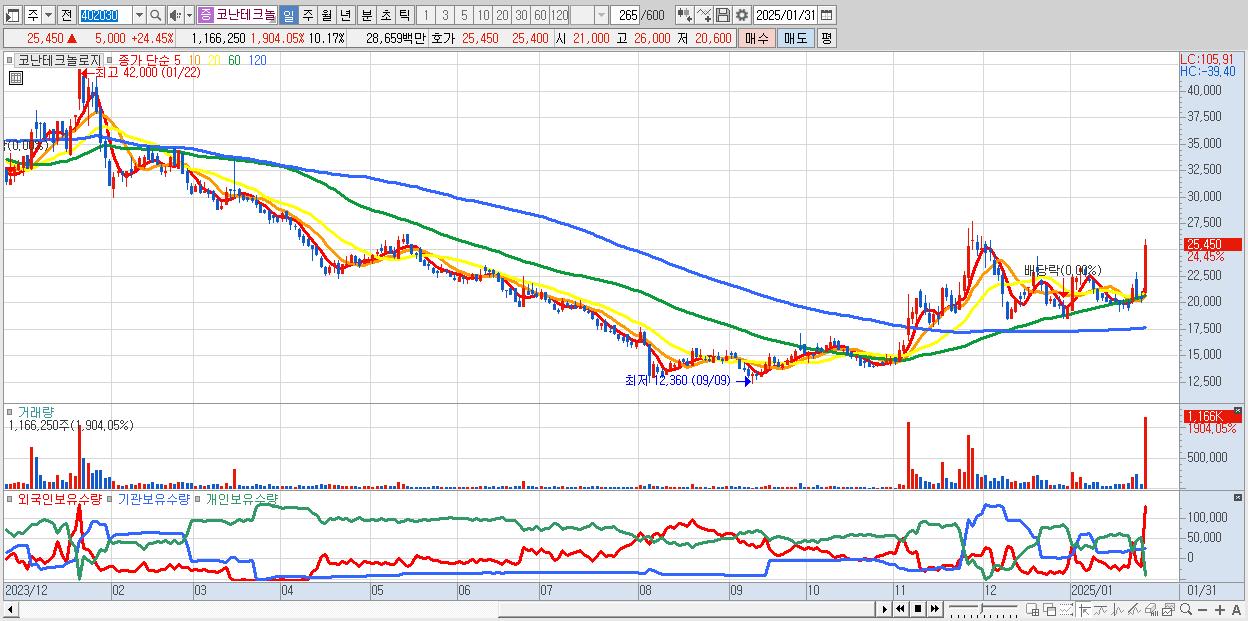
Task: Click the overlapping windows icon
Action: pos(1050,610)
